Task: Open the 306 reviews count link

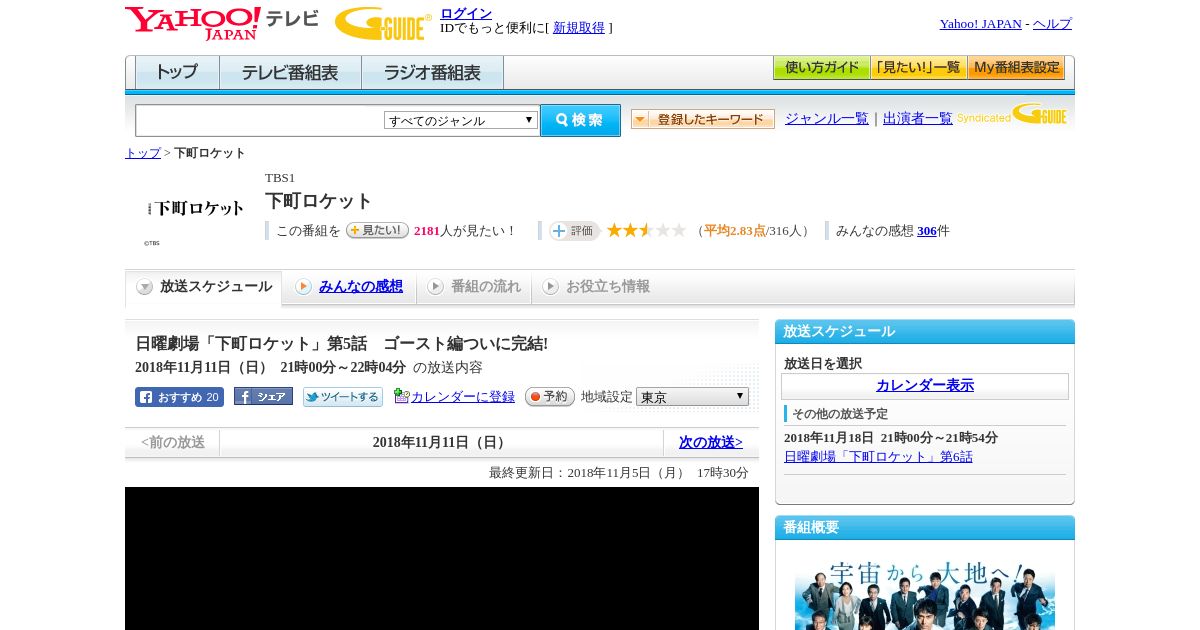Action: click(x=927, y=231)
